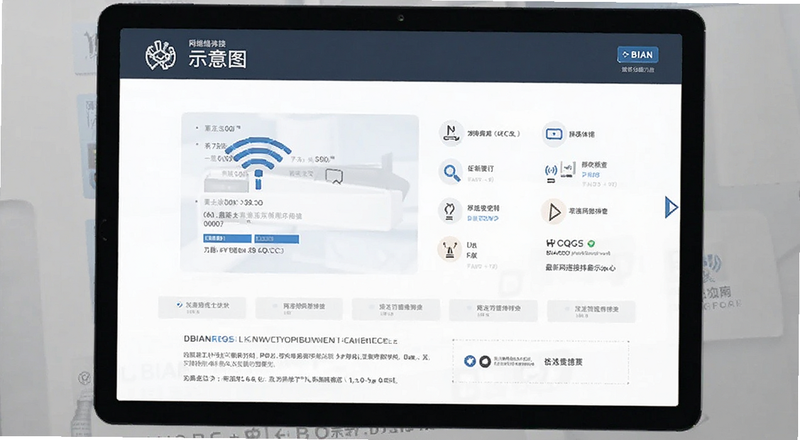Viewport: 800px width, 440px height.
Task: Click the blue magnifying glass search icon
Action: tap(451, 173)
